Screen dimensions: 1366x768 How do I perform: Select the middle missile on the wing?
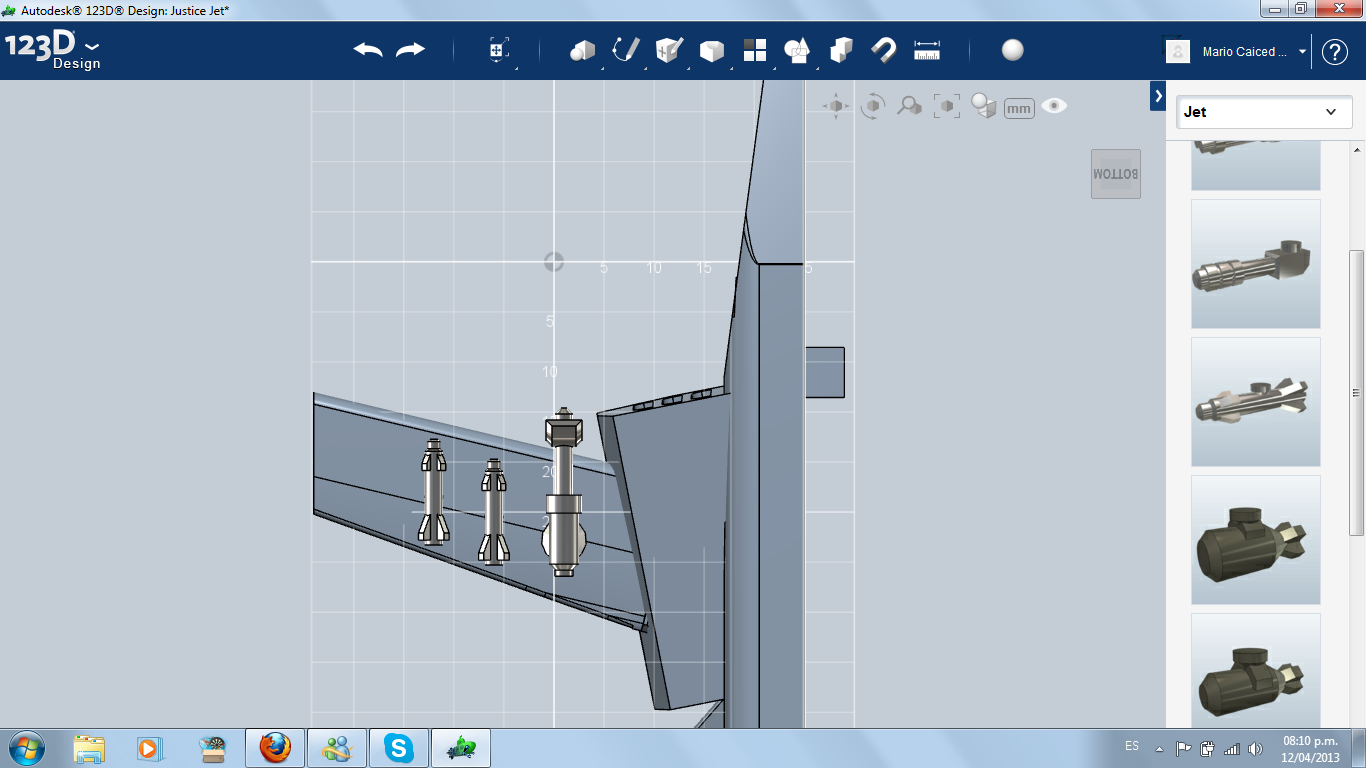point(493,511)
